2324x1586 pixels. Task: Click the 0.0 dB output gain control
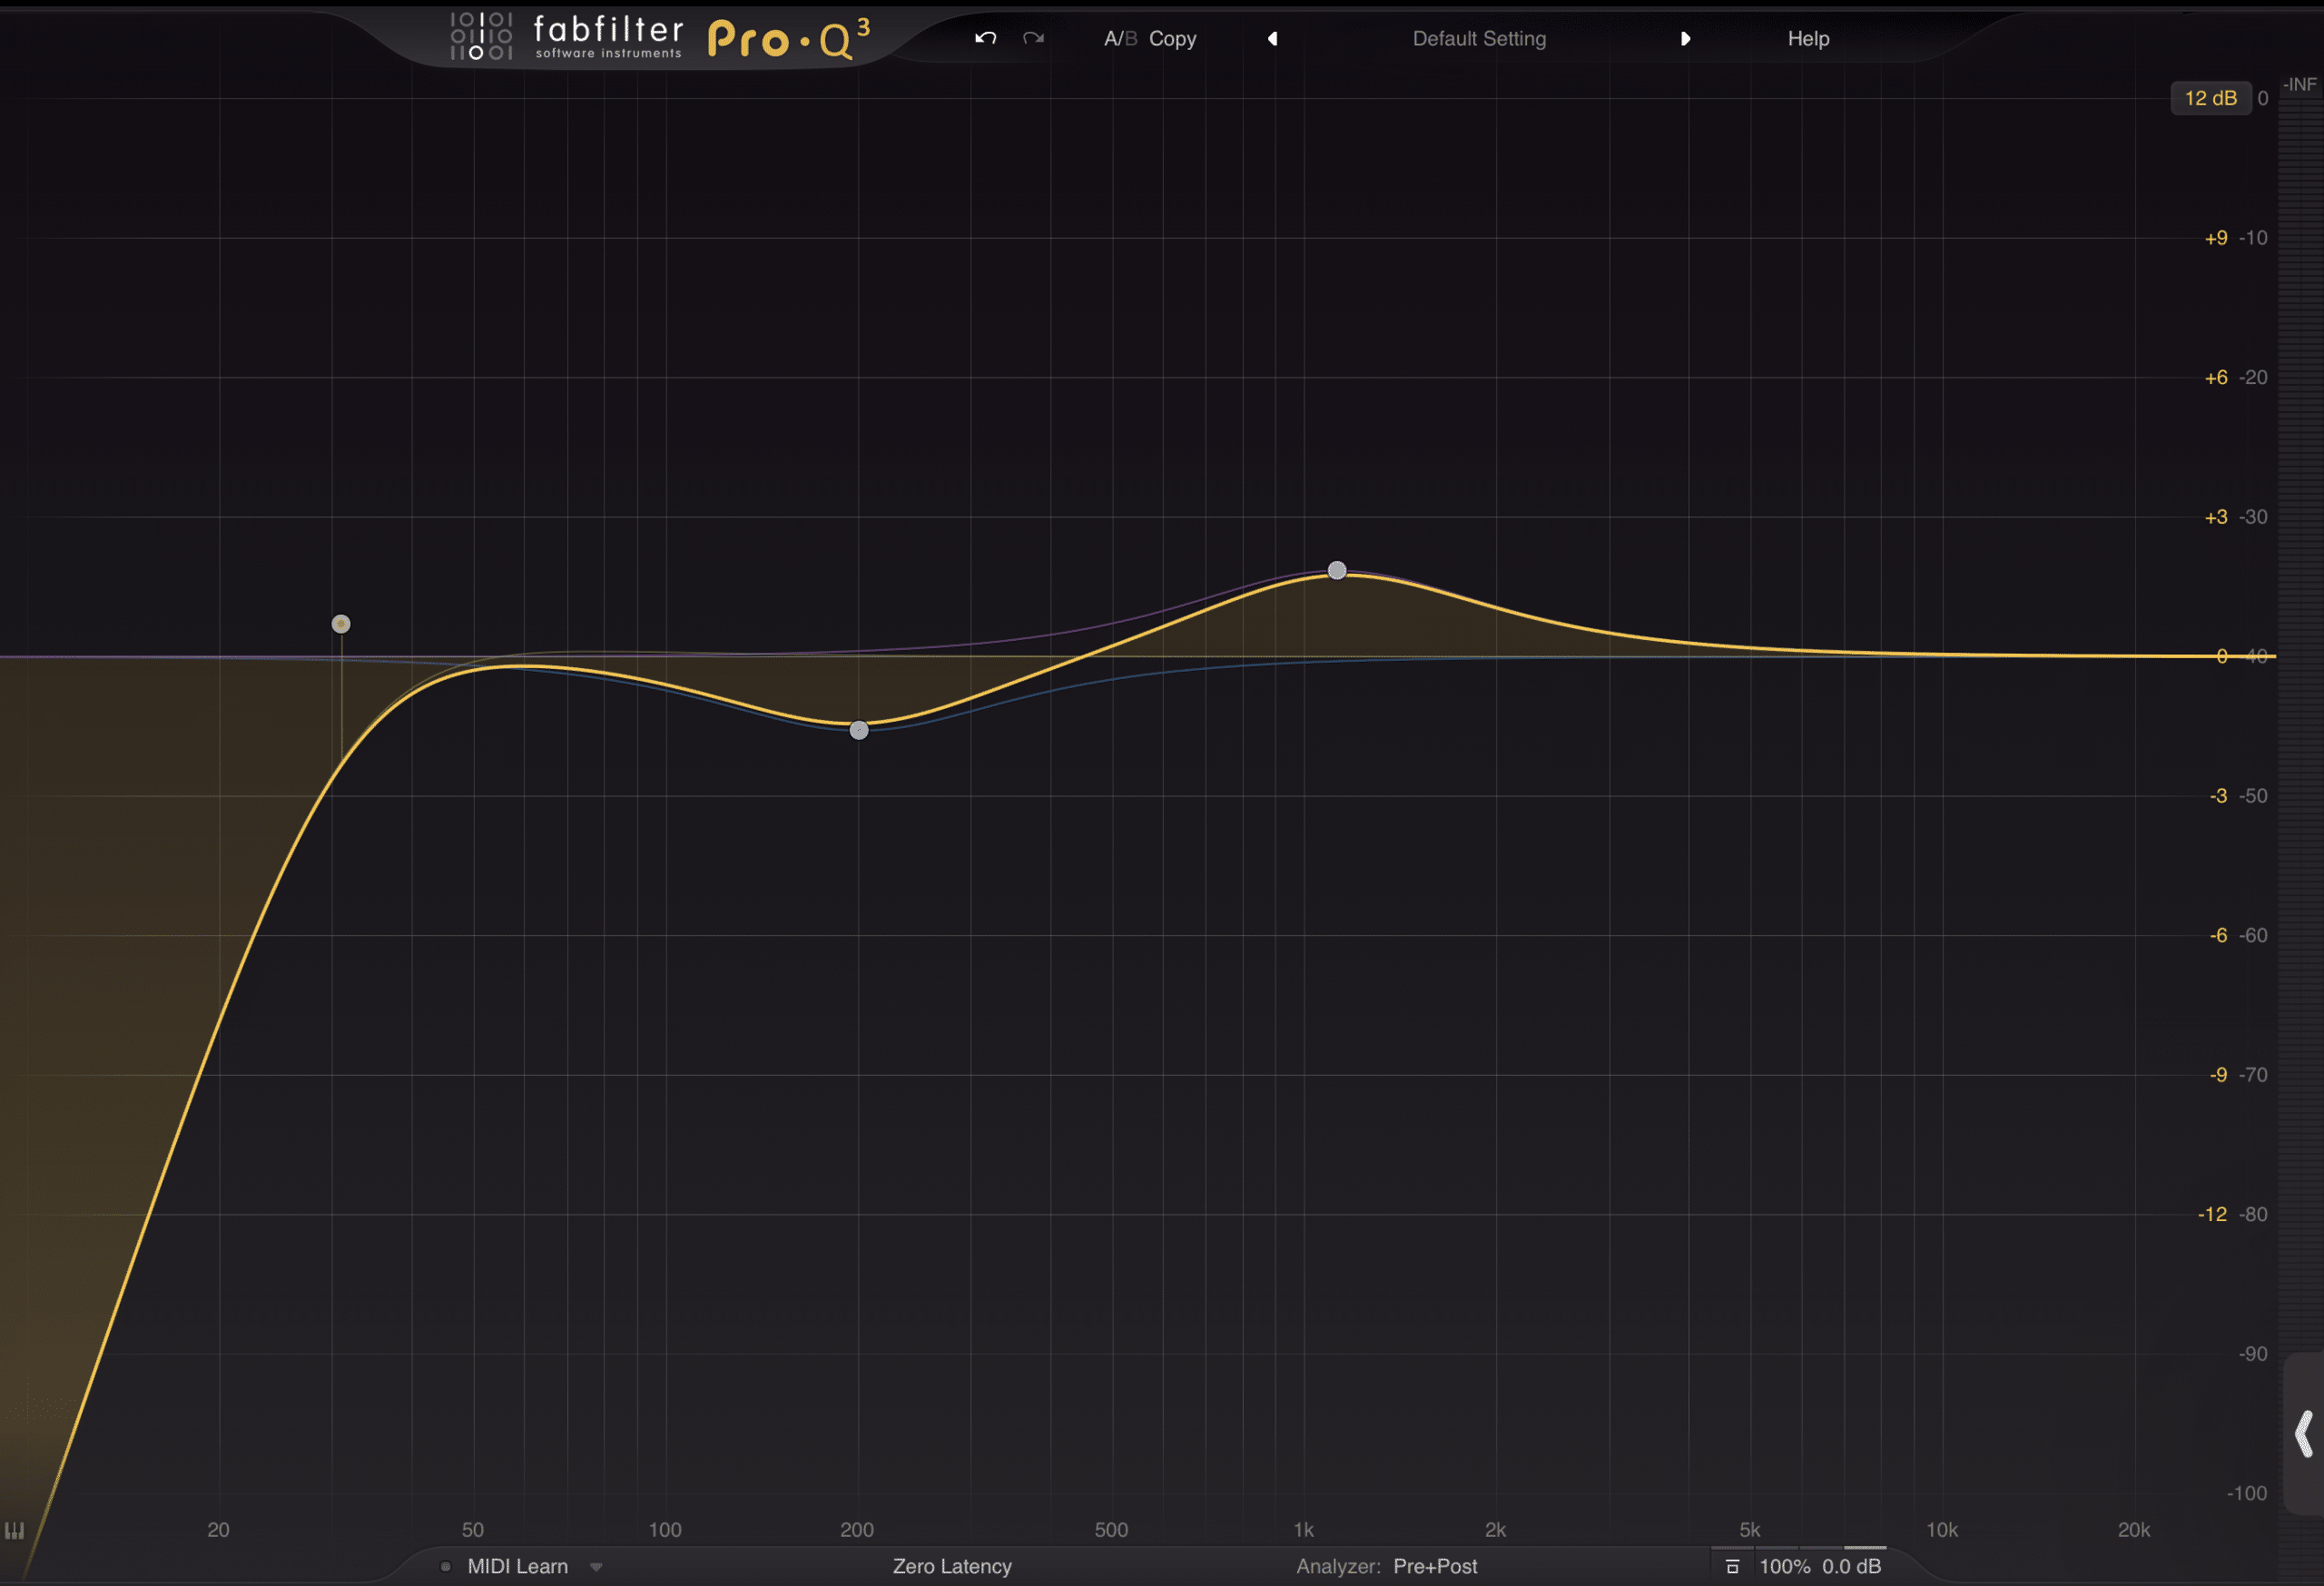click(x=1850, y=1567)
